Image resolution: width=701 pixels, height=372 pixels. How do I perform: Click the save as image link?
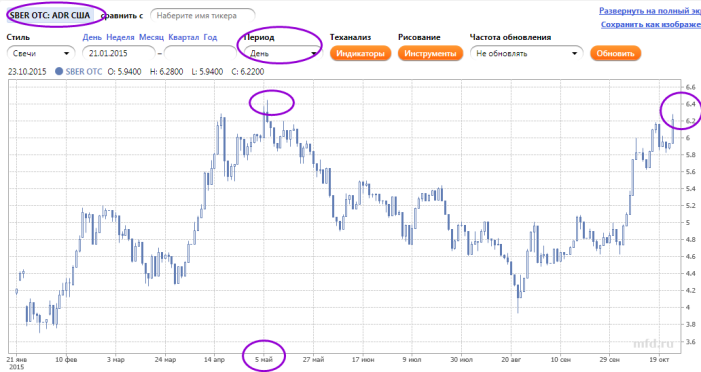(x=651, y=24)
